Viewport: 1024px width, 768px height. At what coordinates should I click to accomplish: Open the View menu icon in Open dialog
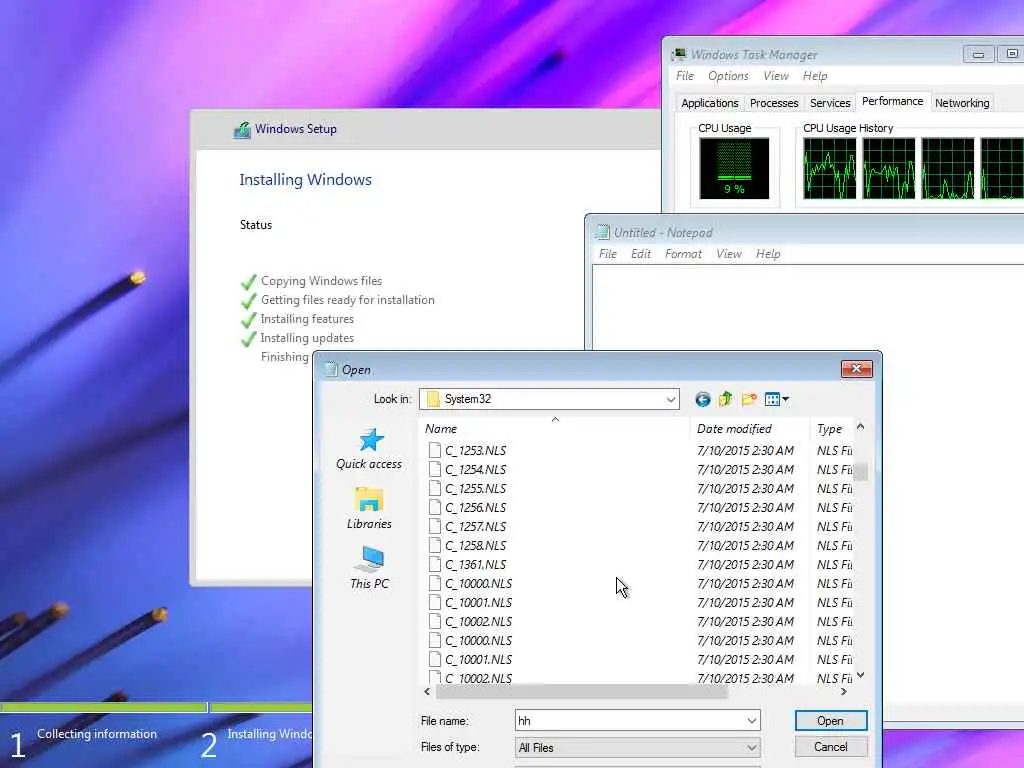776,399
